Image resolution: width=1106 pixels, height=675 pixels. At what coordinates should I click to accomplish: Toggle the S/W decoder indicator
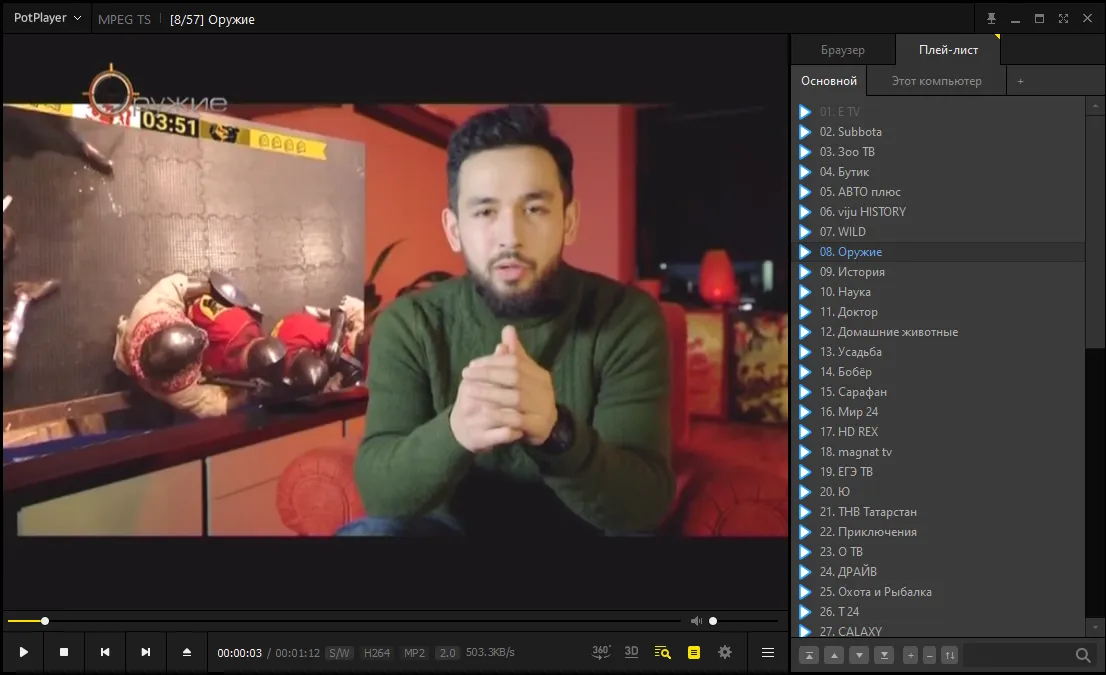tap(339, 652)
